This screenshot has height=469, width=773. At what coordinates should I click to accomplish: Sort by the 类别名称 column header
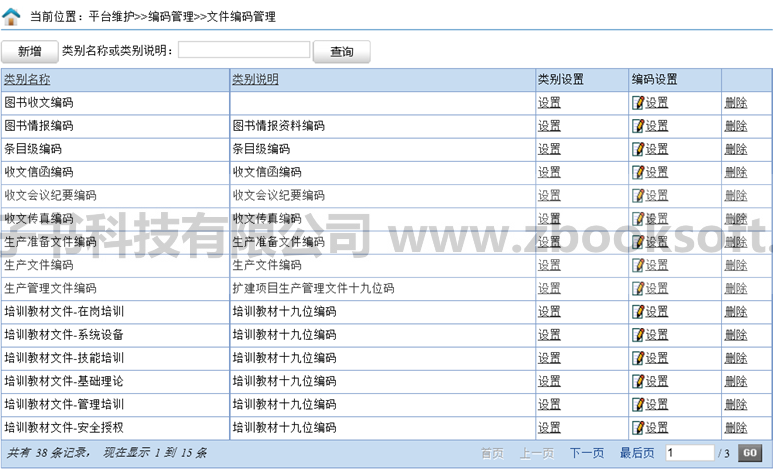coord(27,79)
